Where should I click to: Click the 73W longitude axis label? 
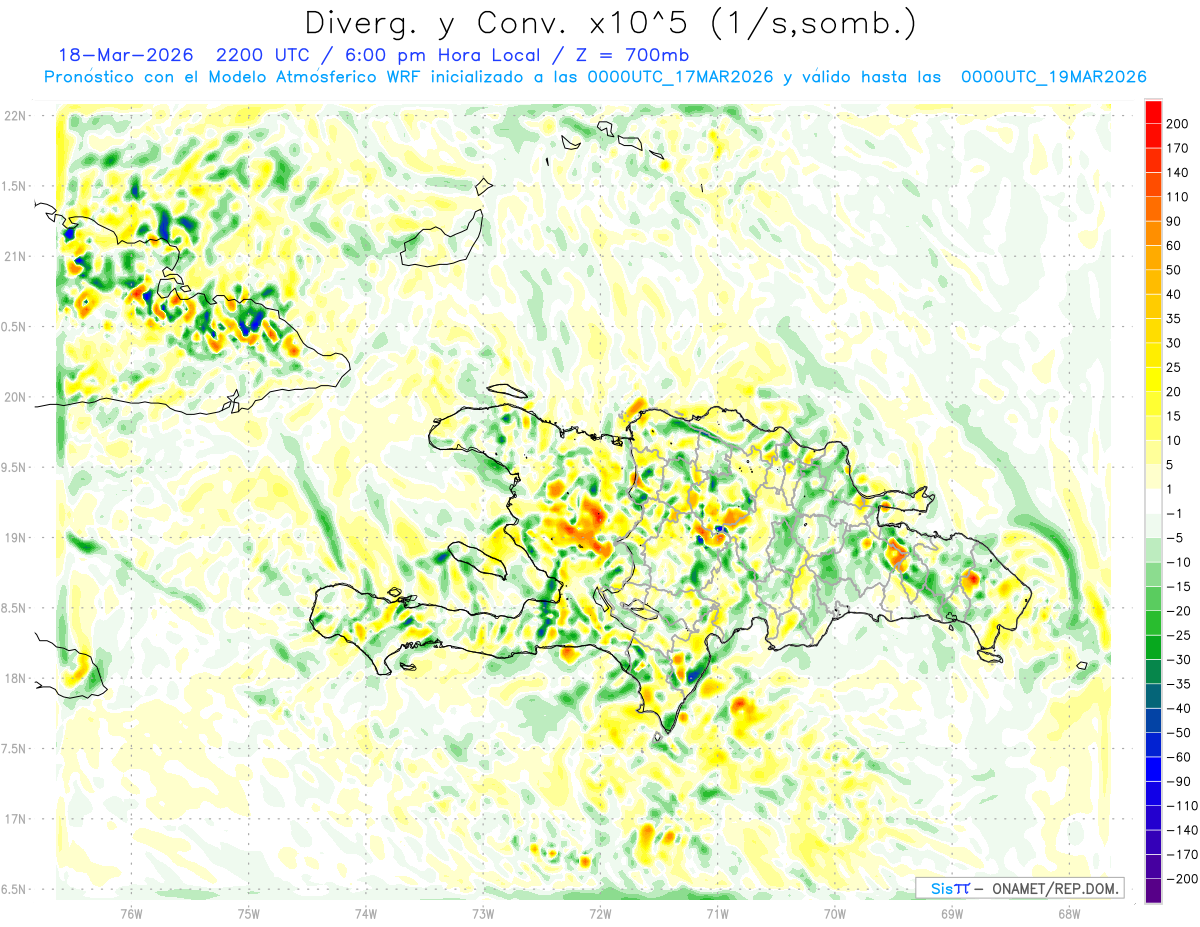(x=483, y=913)
